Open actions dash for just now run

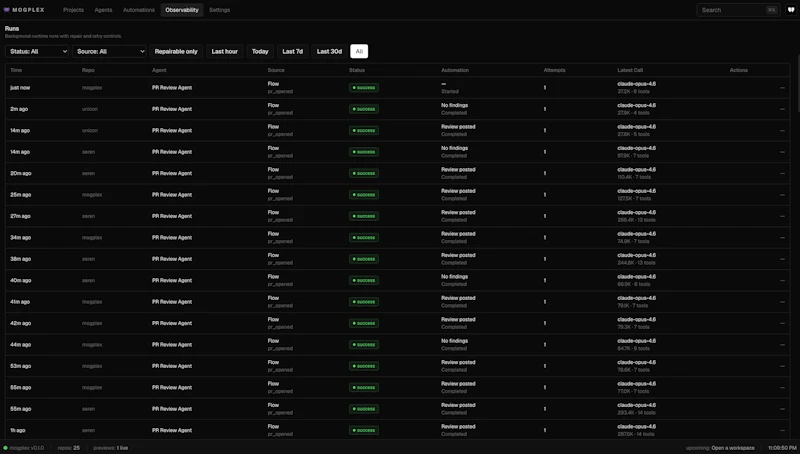tap(782, 88)
